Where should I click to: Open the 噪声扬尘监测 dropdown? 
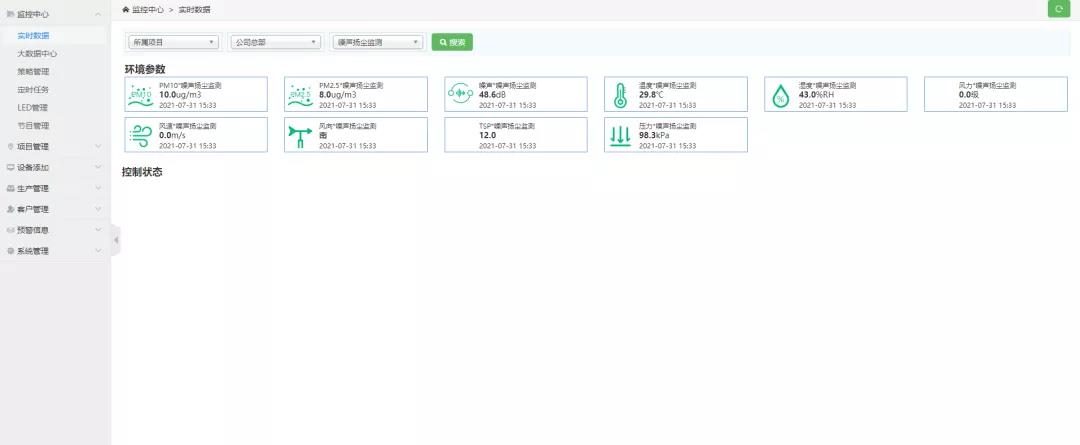(378, 42)
